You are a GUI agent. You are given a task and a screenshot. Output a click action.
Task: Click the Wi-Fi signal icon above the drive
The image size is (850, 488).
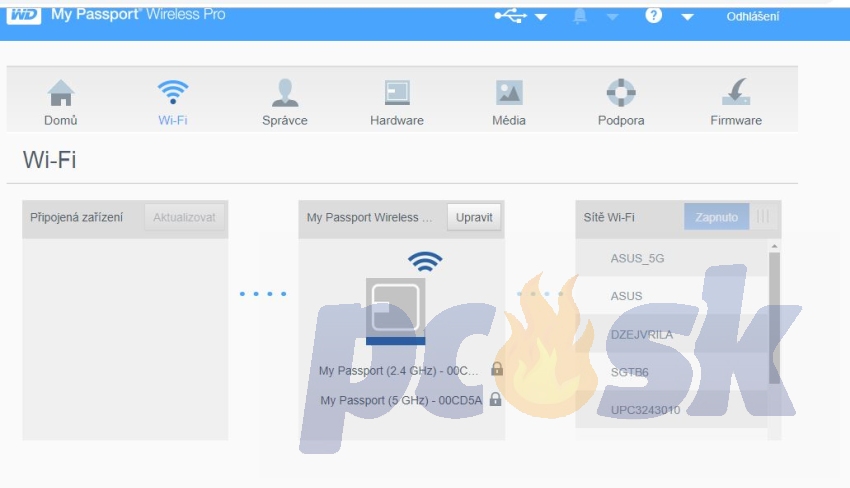(x=425, y=261)
